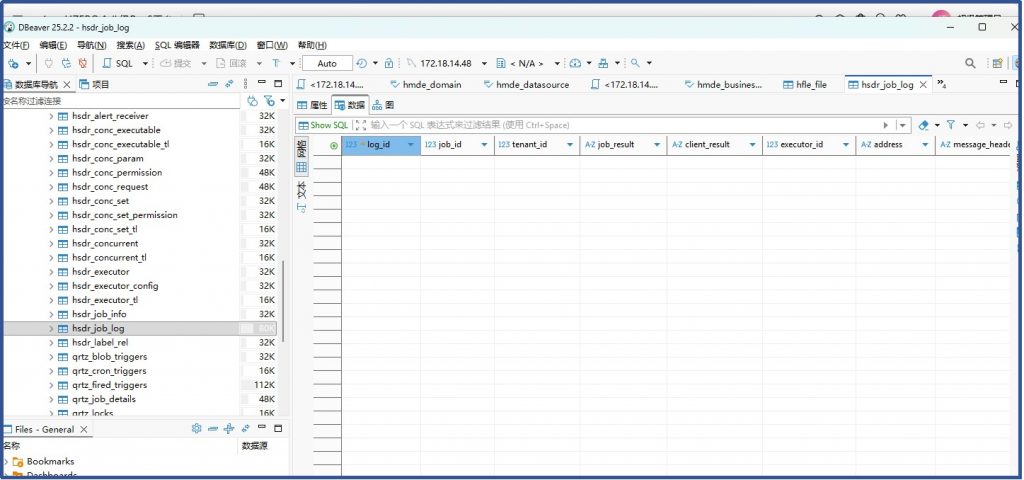
Task: Expand the hsdr_job_log tree node
Action: tap(51, 328)
